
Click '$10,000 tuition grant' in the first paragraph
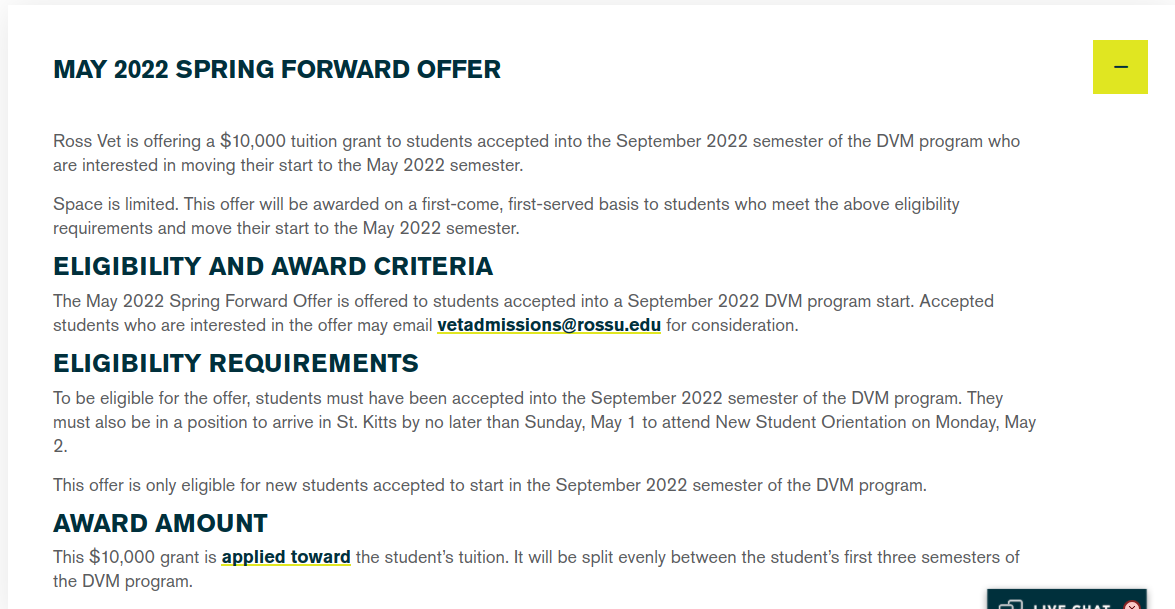(x=306, y=141)
